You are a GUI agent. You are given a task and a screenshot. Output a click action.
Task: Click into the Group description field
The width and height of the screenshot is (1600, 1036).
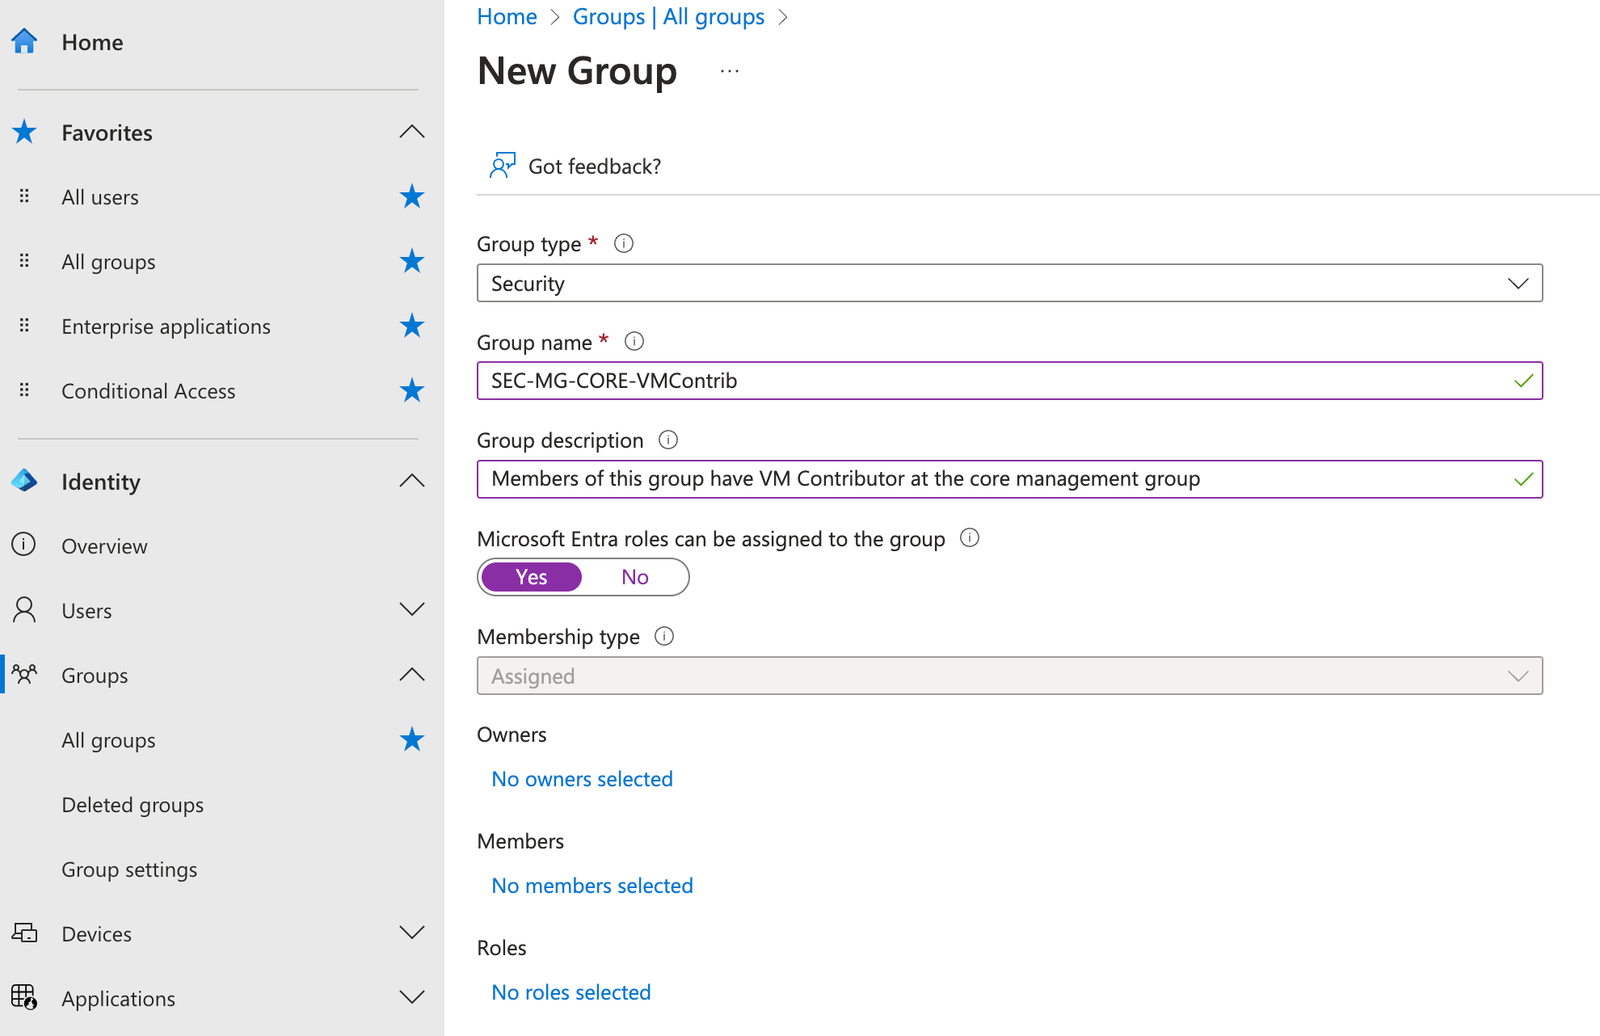(1010, 479)
